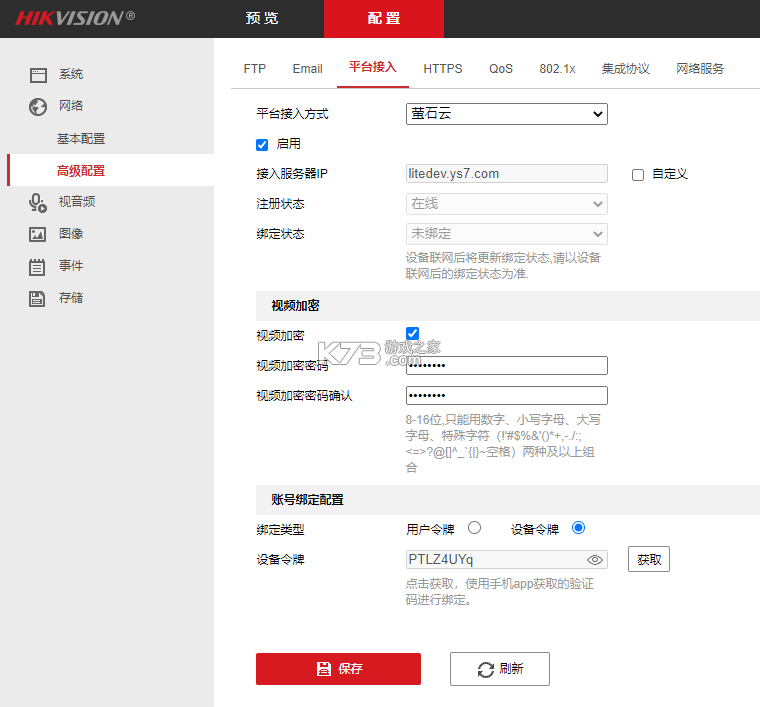Click the storage floppy-disk icon in the sidebar
Image resolution: width=760 pixels, height=707 pixels.
[37, 299]
